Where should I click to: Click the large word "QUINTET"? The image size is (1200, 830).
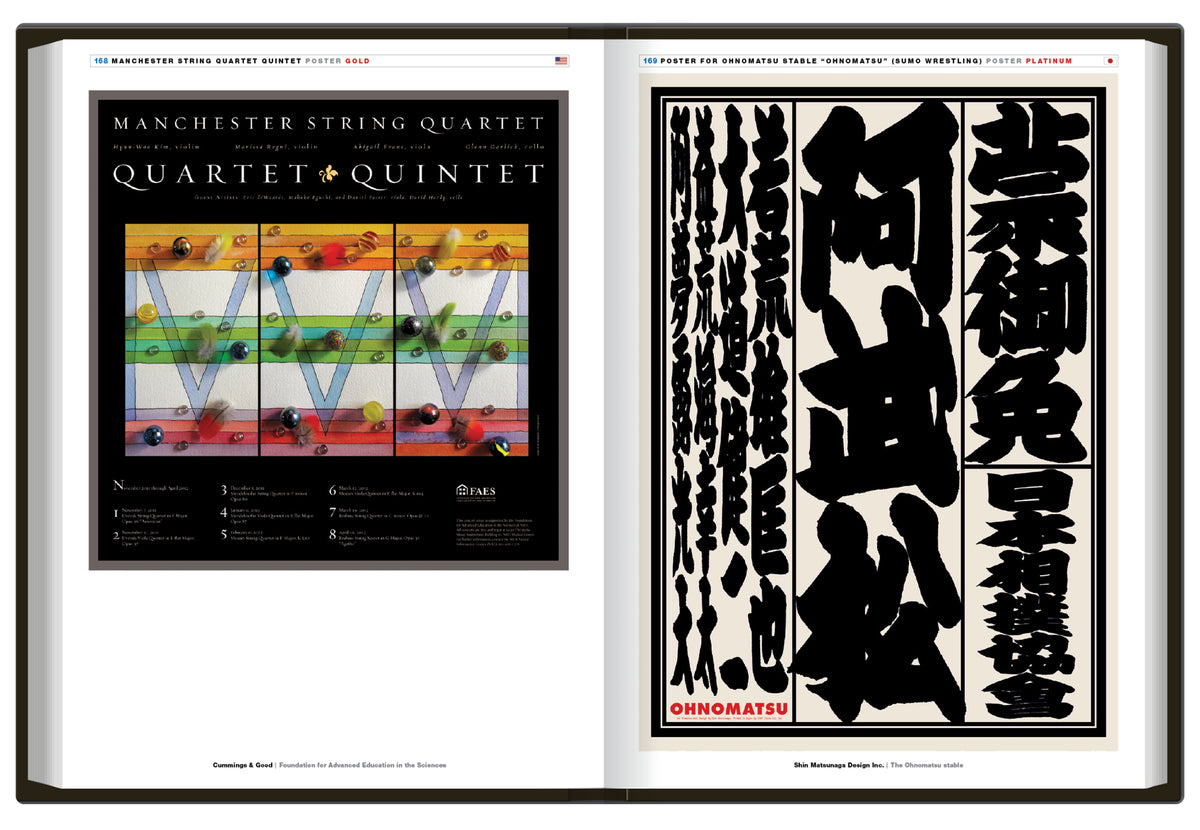tap(447, 176)
